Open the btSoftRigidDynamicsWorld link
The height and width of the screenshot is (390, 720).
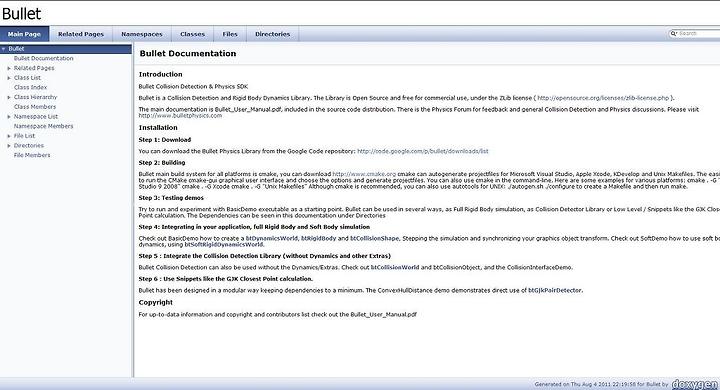pyautogui.click(x=224, y=244)
